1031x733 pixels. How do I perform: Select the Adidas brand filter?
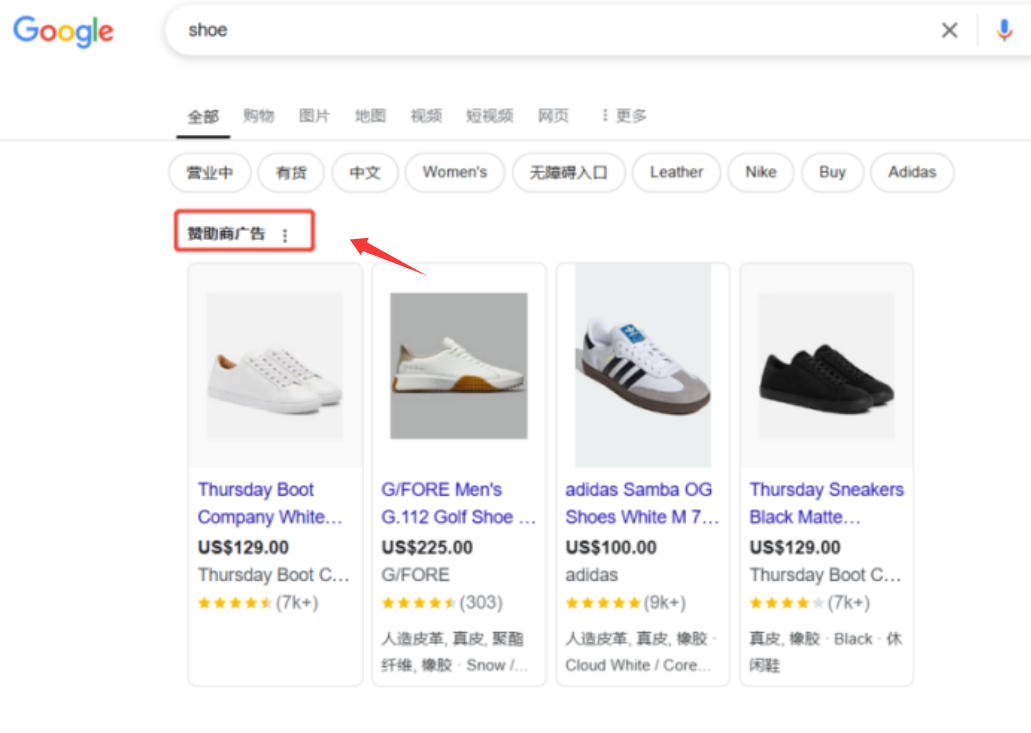pyautogui.click(x=911, y=172)
